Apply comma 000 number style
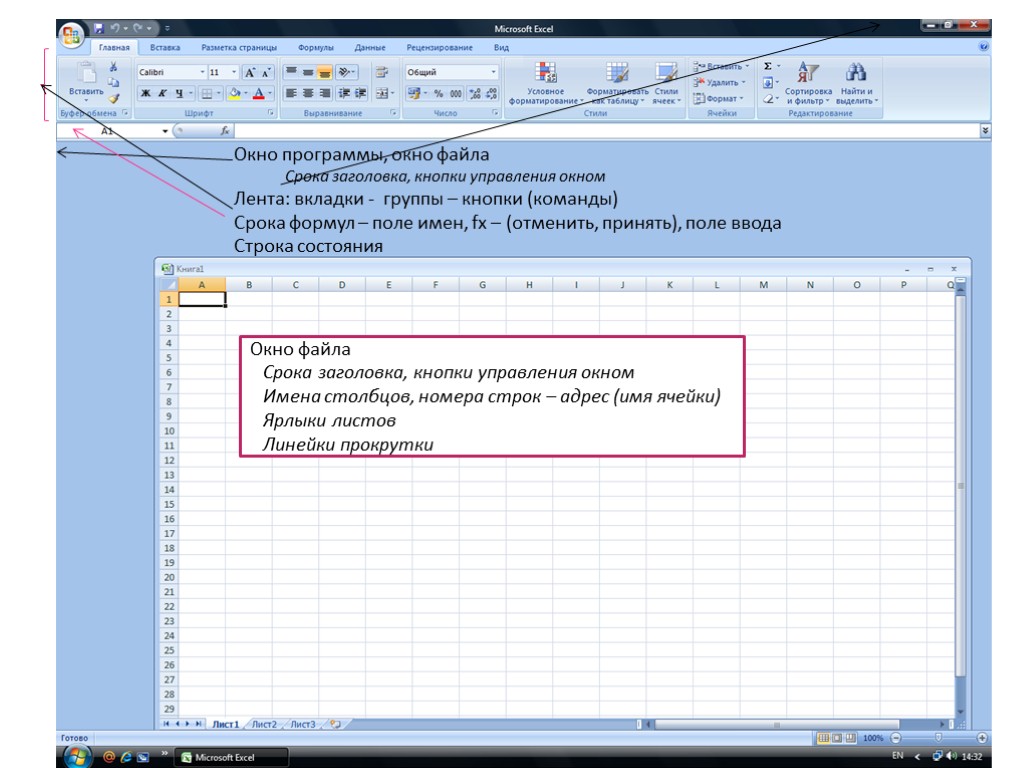1024x768 pixels. pyautogui.click(x=456, y=93)
